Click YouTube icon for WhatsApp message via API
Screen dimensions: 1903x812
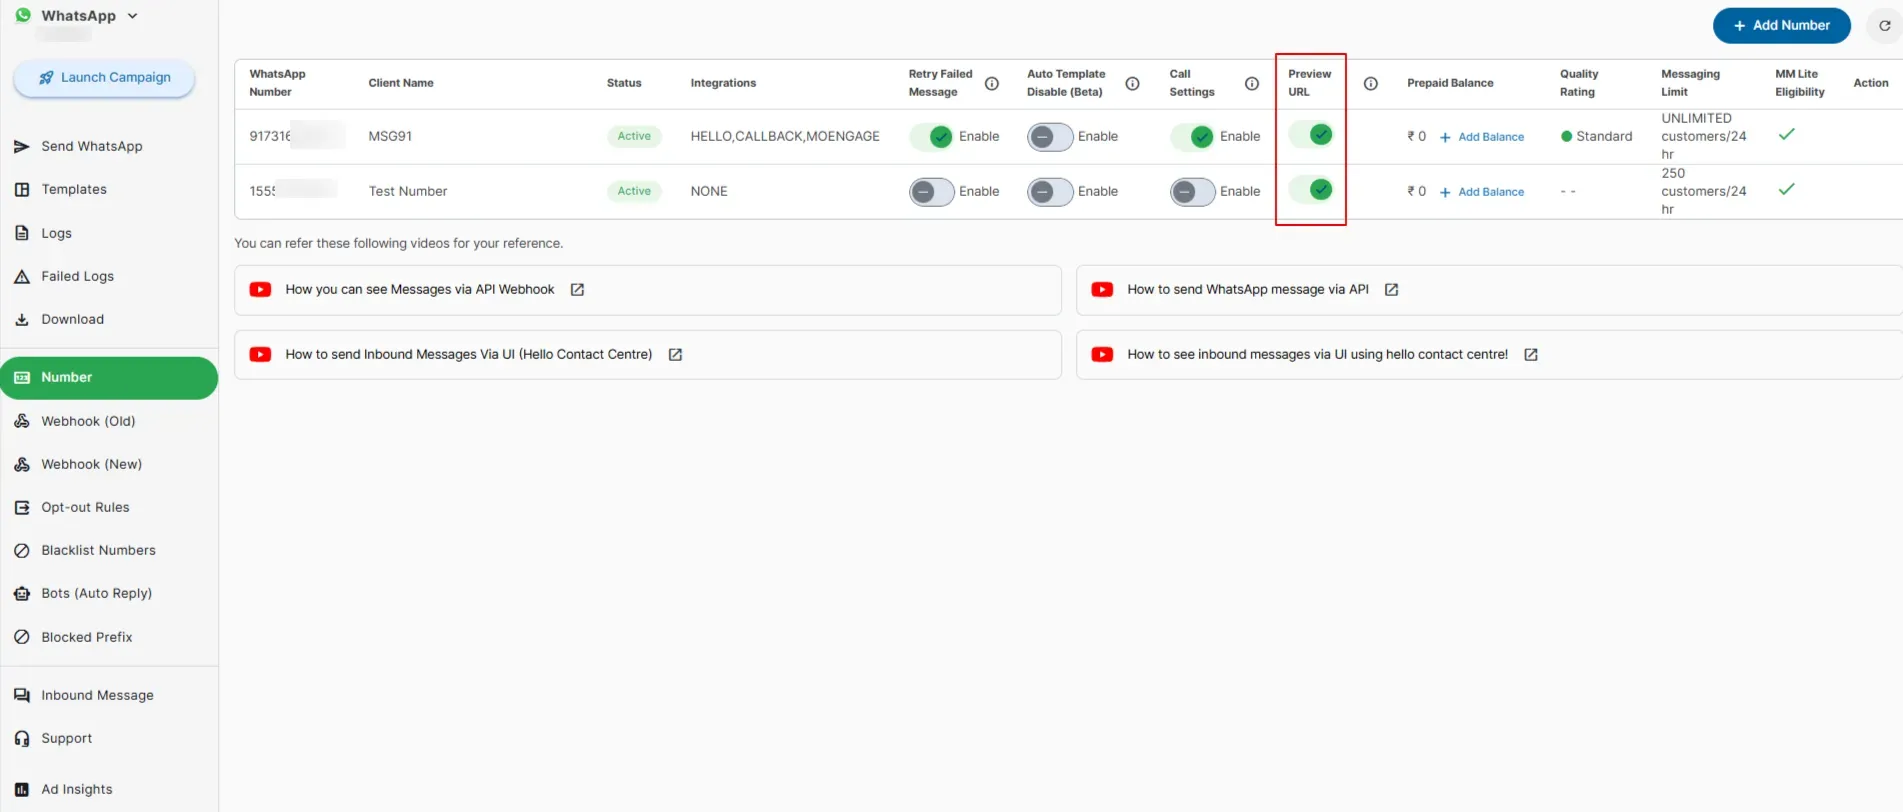click(x=1102, y=290)
